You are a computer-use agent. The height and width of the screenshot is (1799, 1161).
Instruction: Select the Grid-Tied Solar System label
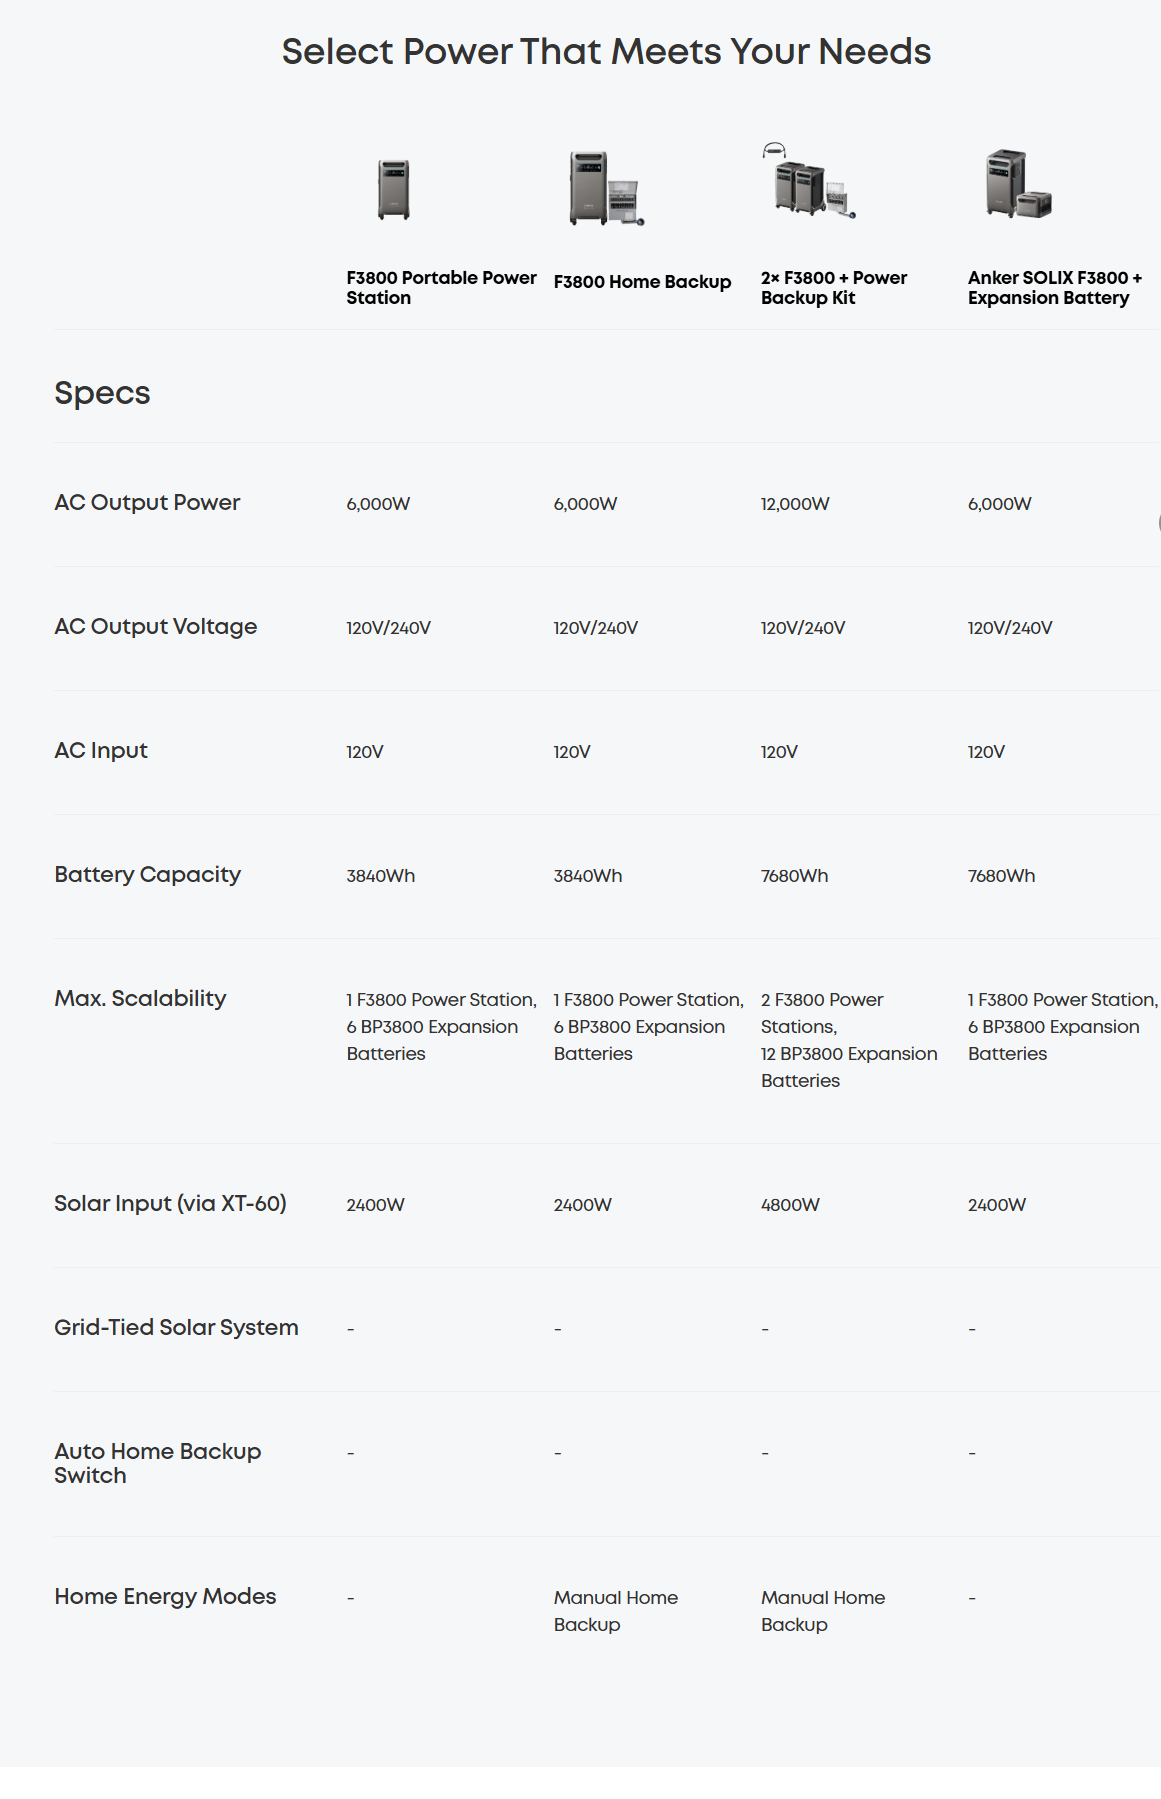(176, 1328)
